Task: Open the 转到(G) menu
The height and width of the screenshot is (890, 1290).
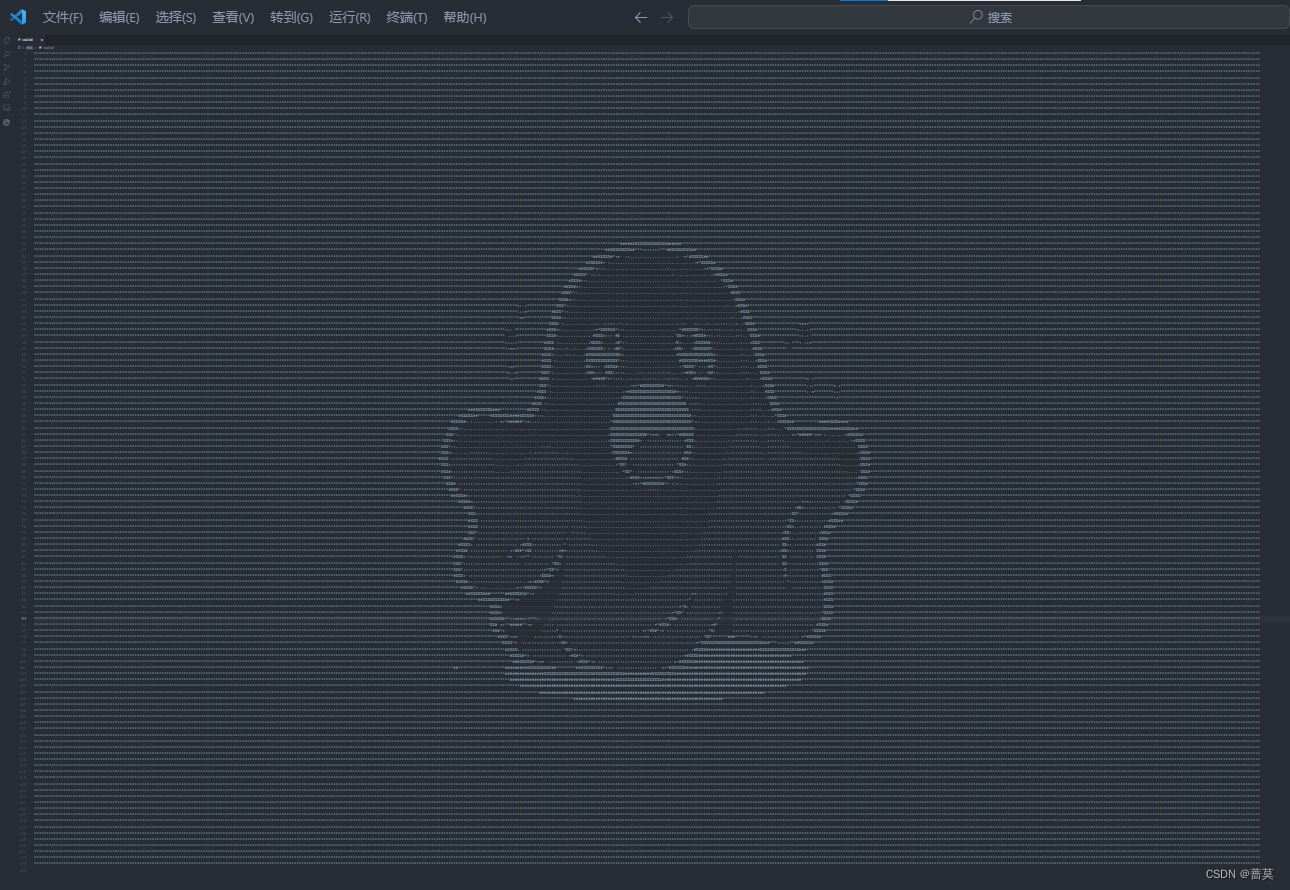Action: click(291, 17)
